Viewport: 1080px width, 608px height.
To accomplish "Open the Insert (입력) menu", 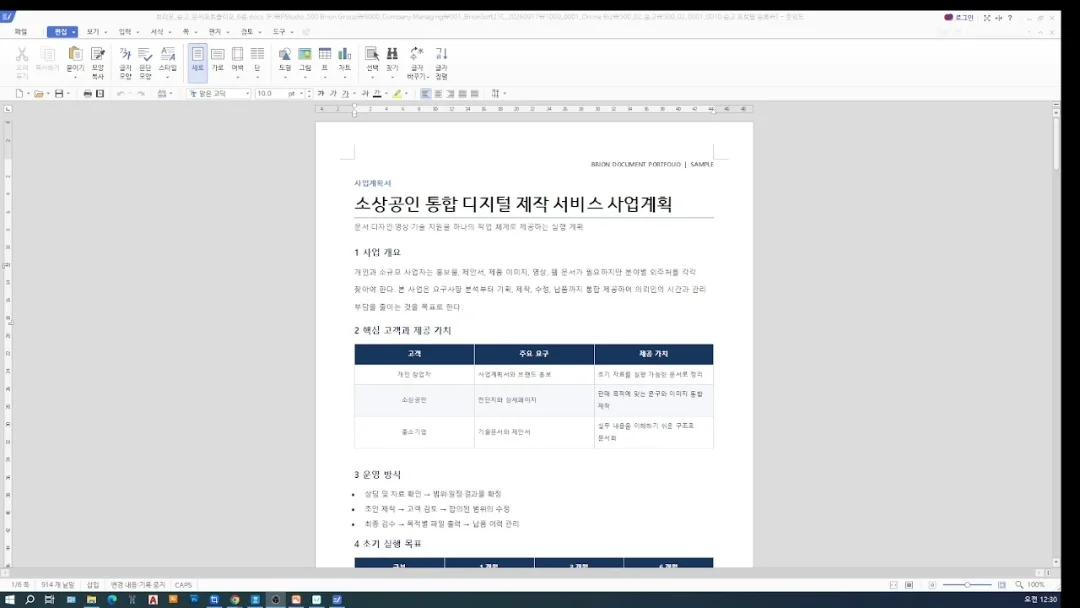I will (x=125, y=32).
